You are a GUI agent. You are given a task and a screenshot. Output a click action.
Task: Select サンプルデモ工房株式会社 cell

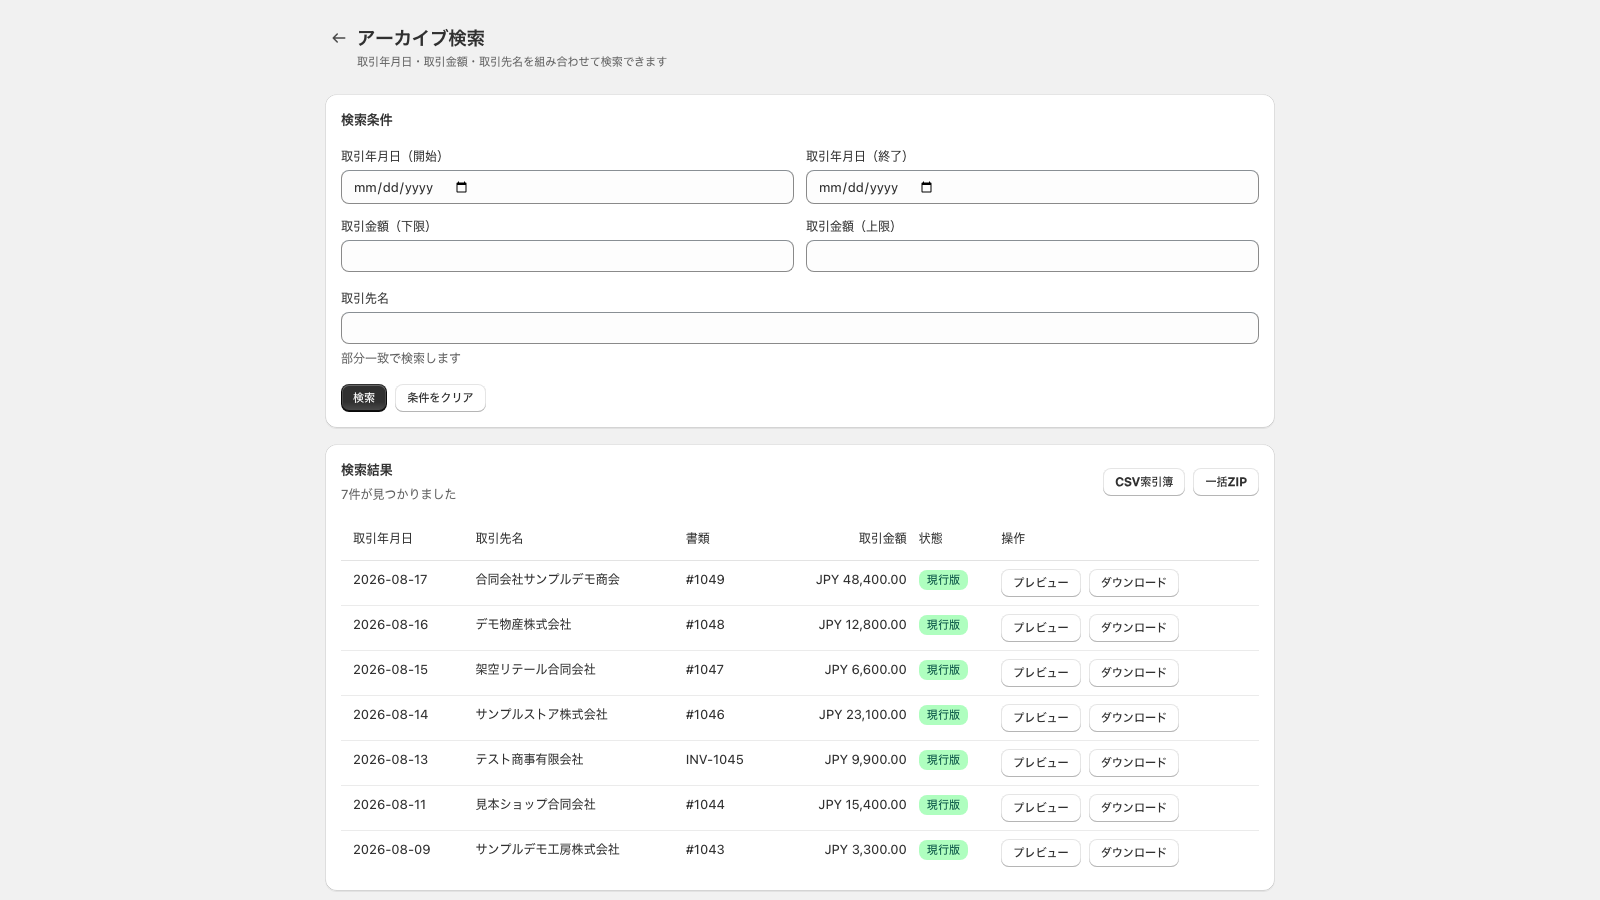point(547,849)
